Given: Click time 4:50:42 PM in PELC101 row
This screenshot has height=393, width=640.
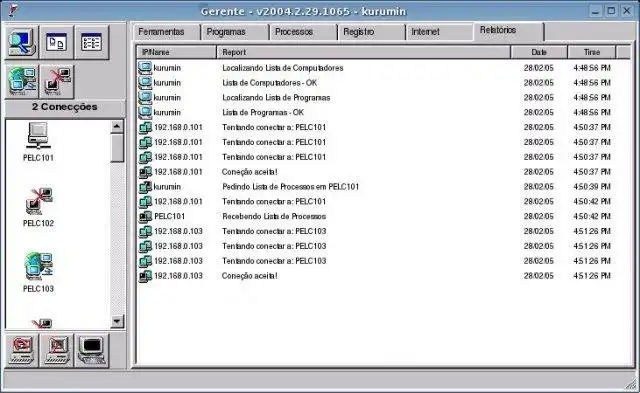Looking at the screenshot, I should pyautogui.click(x=592, y=216).
